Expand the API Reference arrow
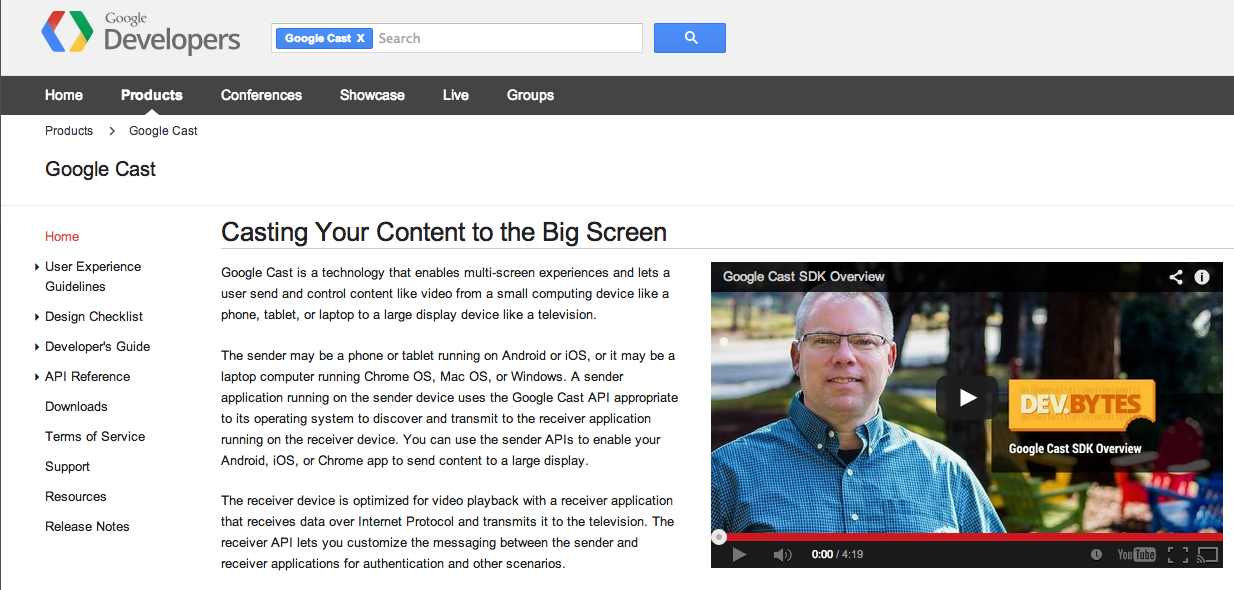This screenshot has width=1234, height=590. click(x=37, y=377)
